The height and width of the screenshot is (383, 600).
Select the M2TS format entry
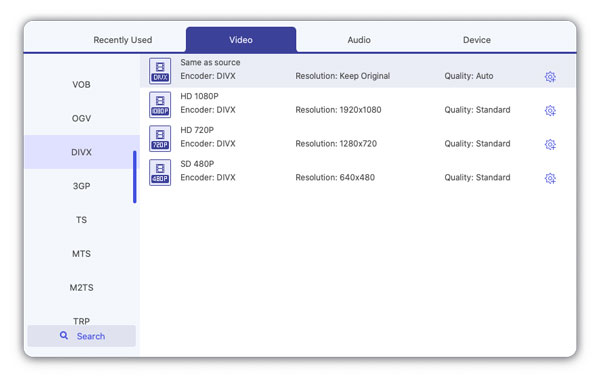(82, 287)
